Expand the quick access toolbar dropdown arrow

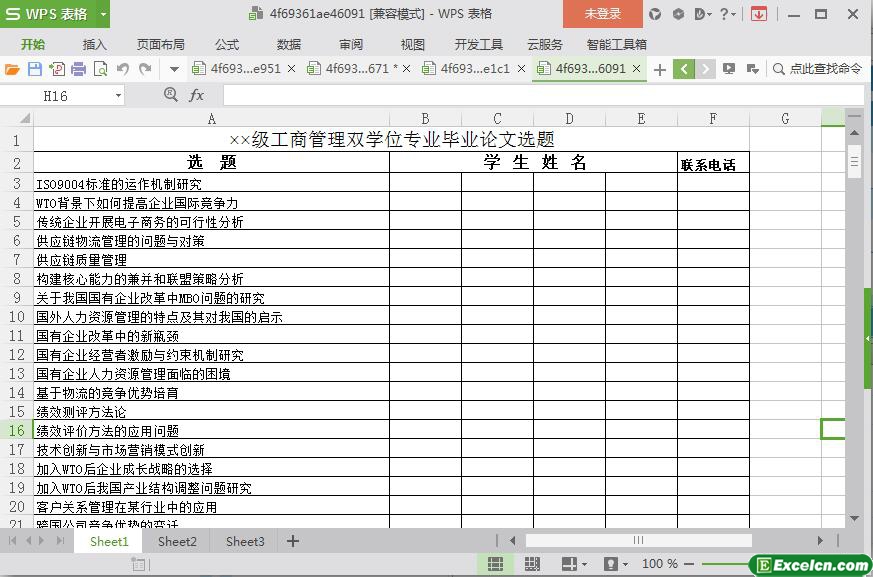point(174,70)
